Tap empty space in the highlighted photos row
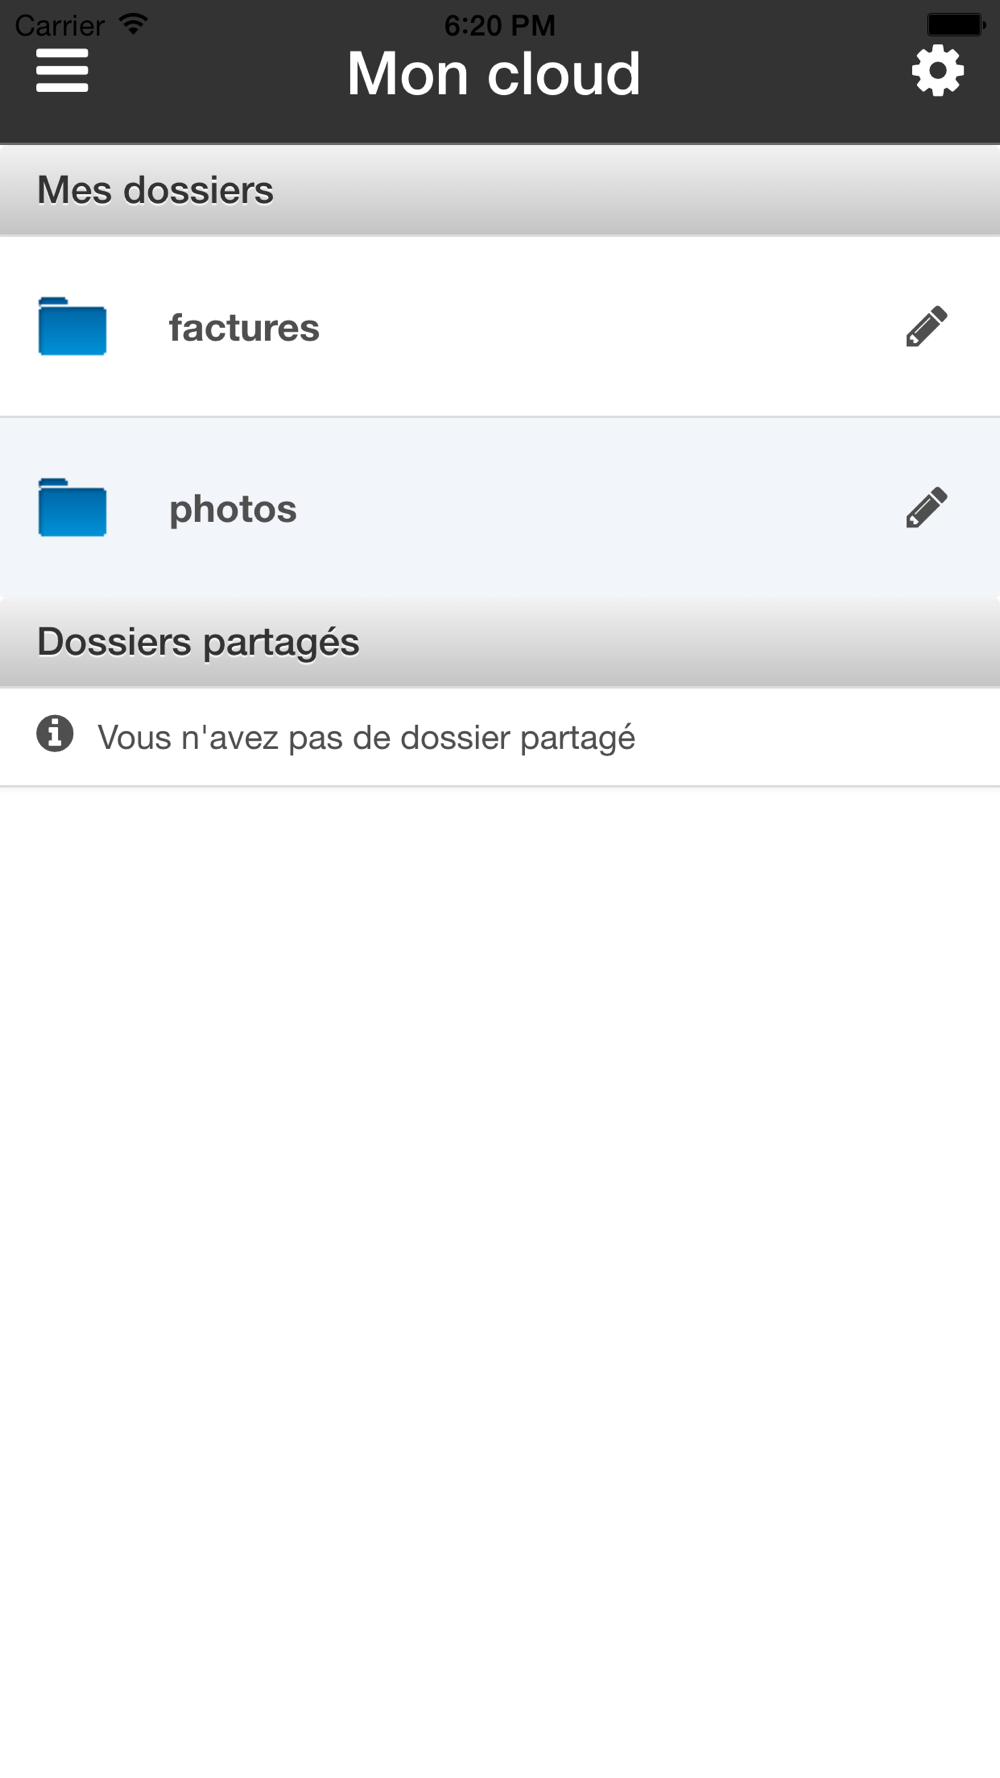This screenshot has height=1778, width=1000. [x=600, y=508]
